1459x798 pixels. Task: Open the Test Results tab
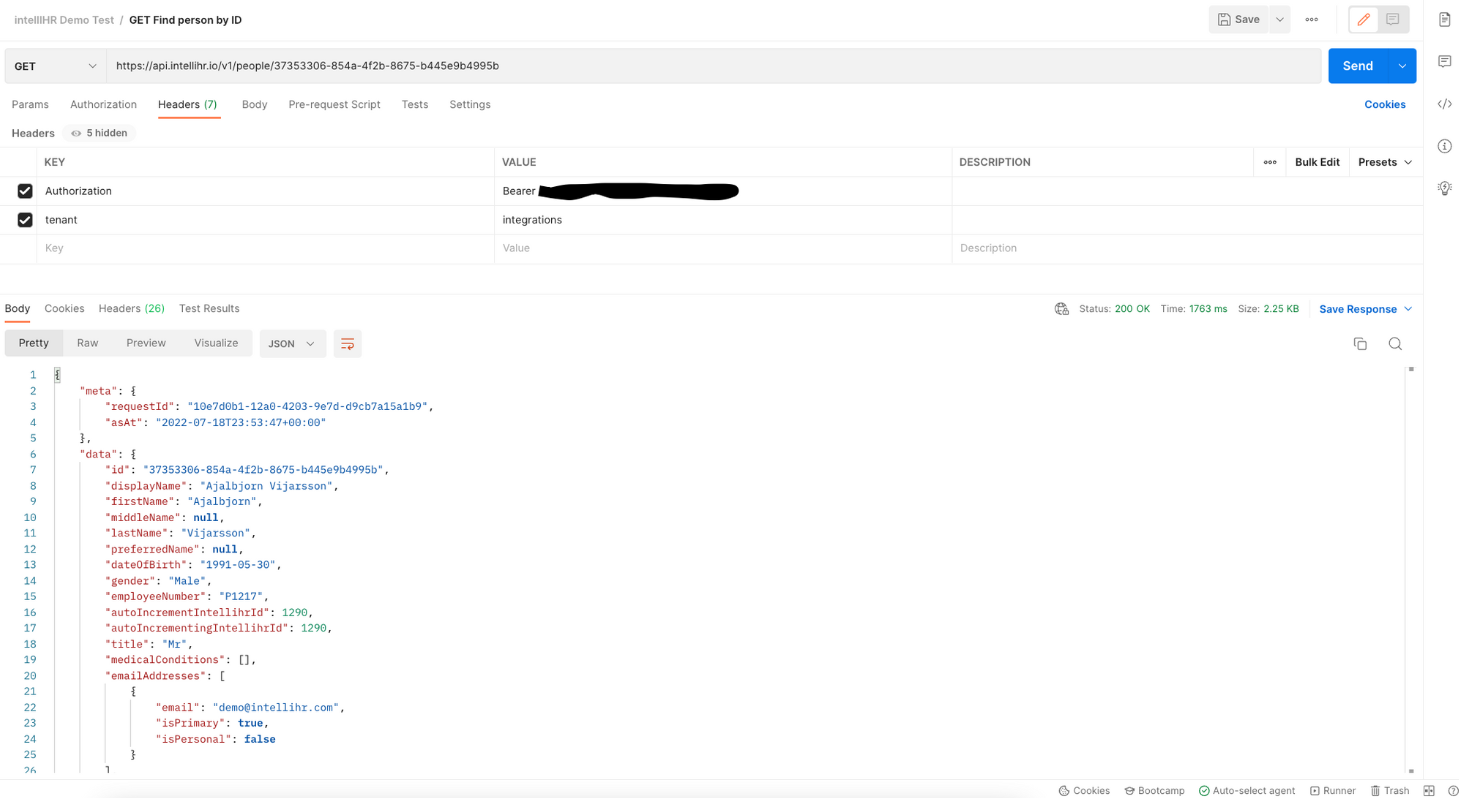click(209, 308)
